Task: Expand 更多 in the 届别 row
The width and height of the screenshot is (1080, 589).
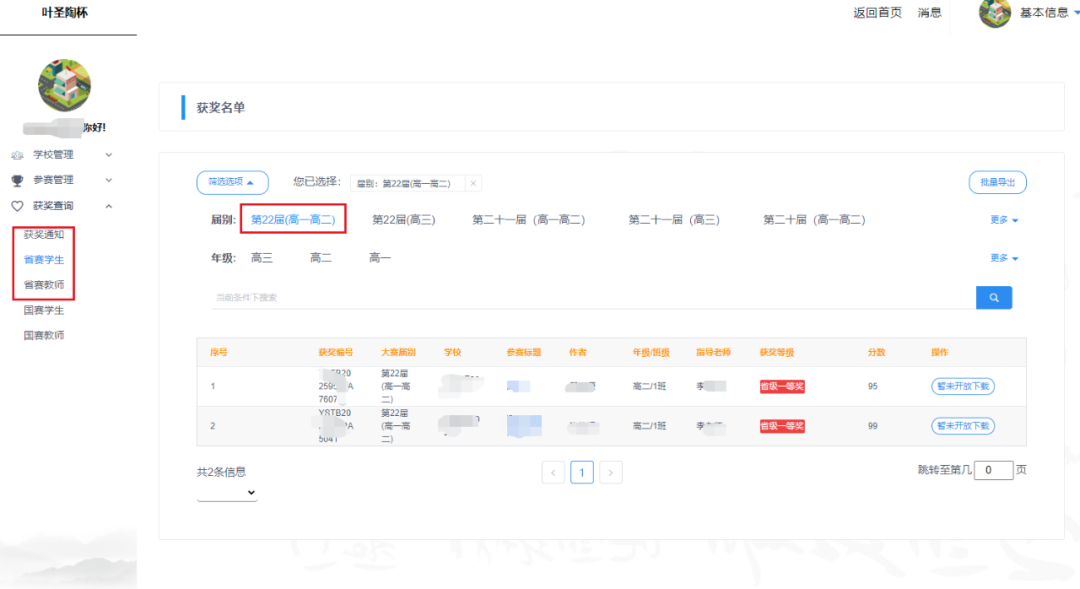Action: pos(1003,220)
